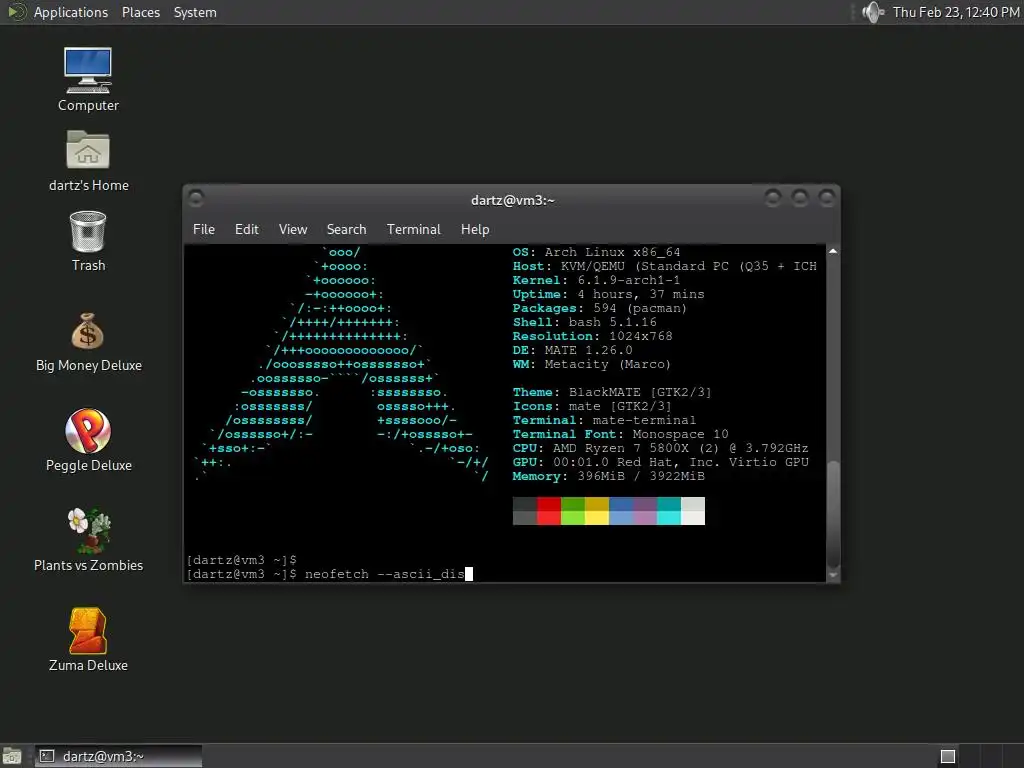Click the Show Desktop button in the bottom panel
1024x768 pixels.
tap(12, 756)
